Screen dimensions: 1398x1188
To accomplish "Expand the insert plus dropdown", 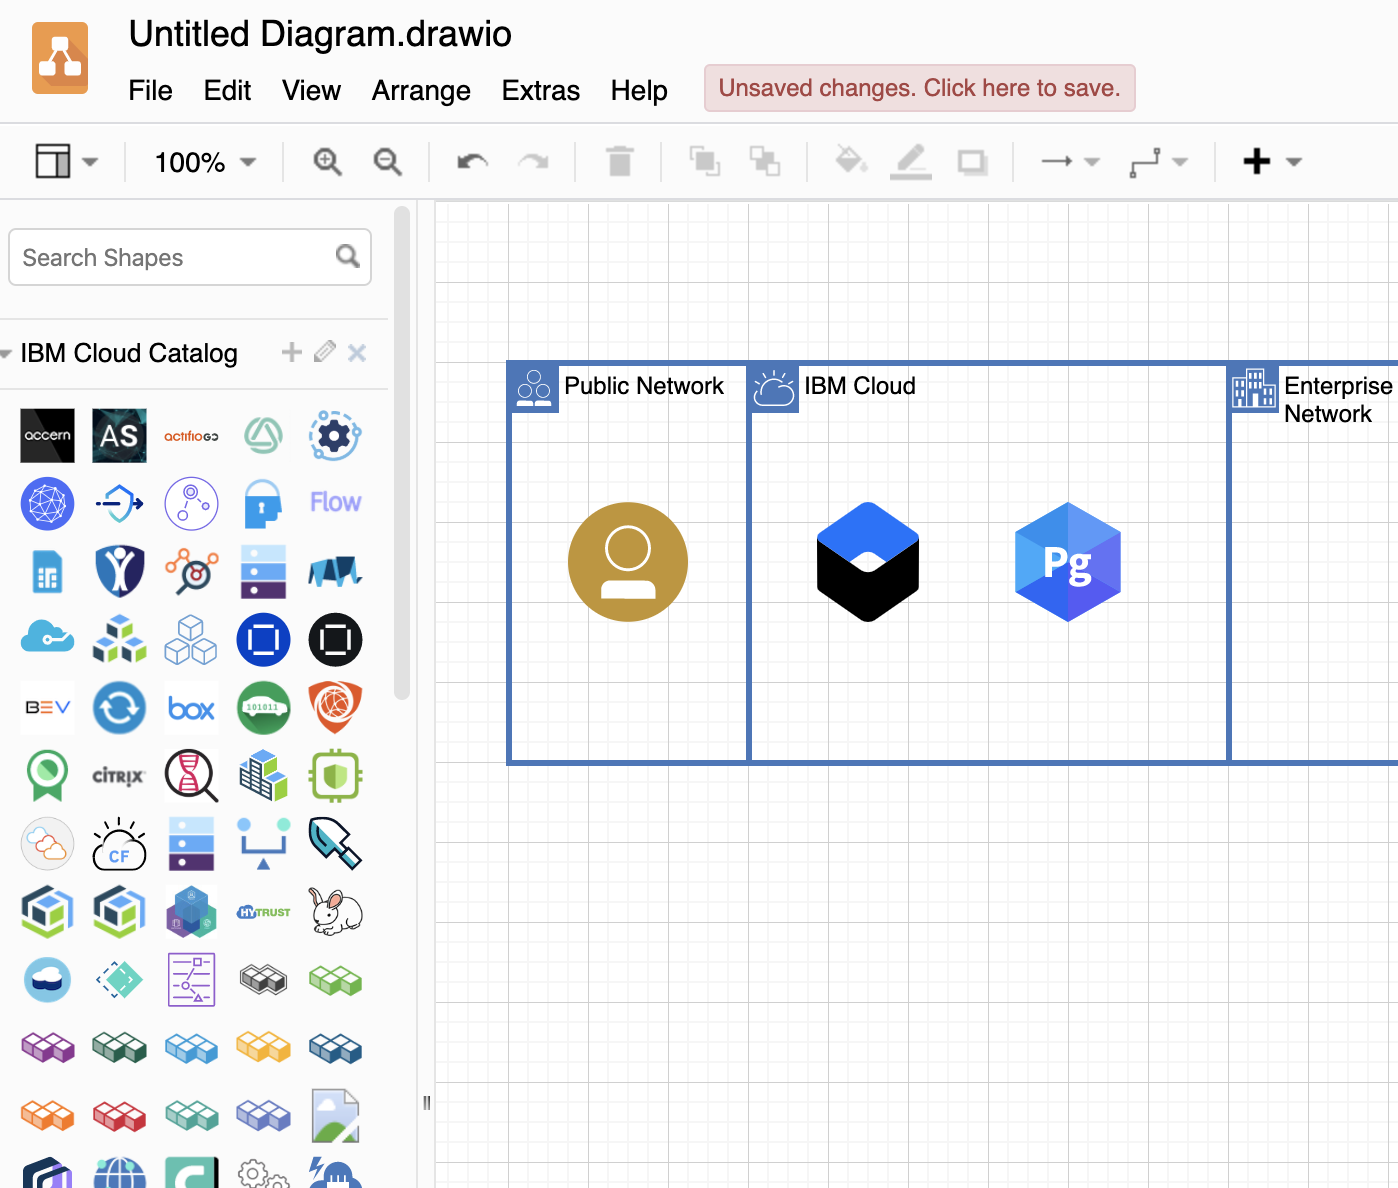I will [x=1271, y=161].
